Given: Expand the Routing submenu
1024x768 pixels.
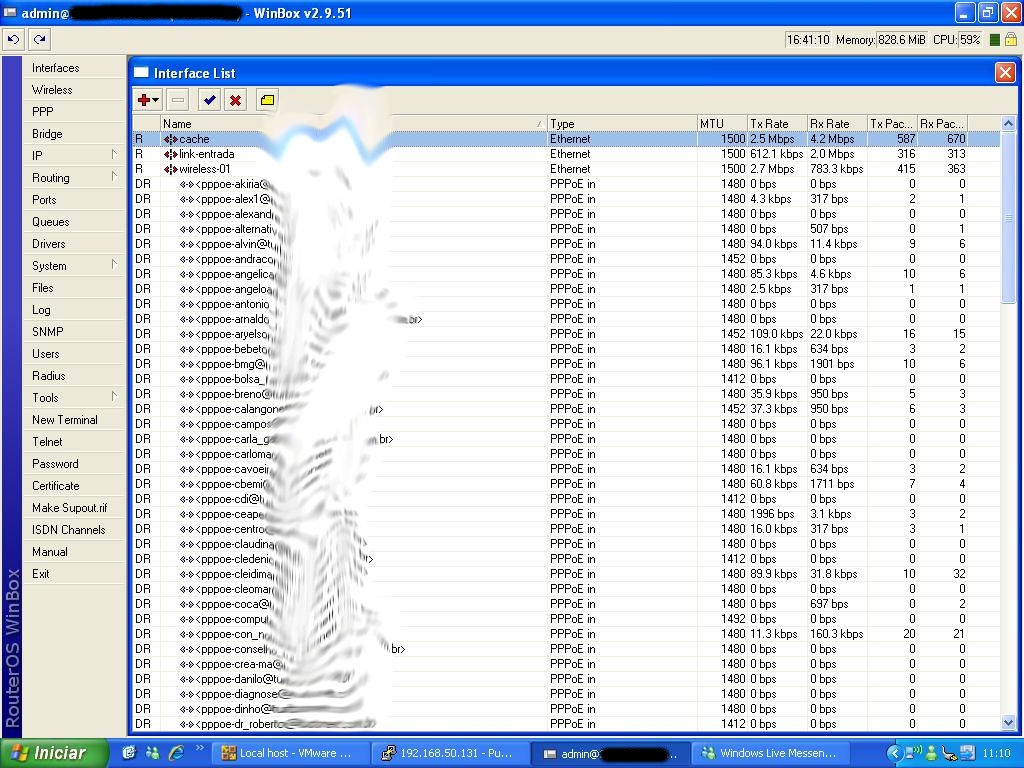Looking at the screenshot, I should pos(74,178).
